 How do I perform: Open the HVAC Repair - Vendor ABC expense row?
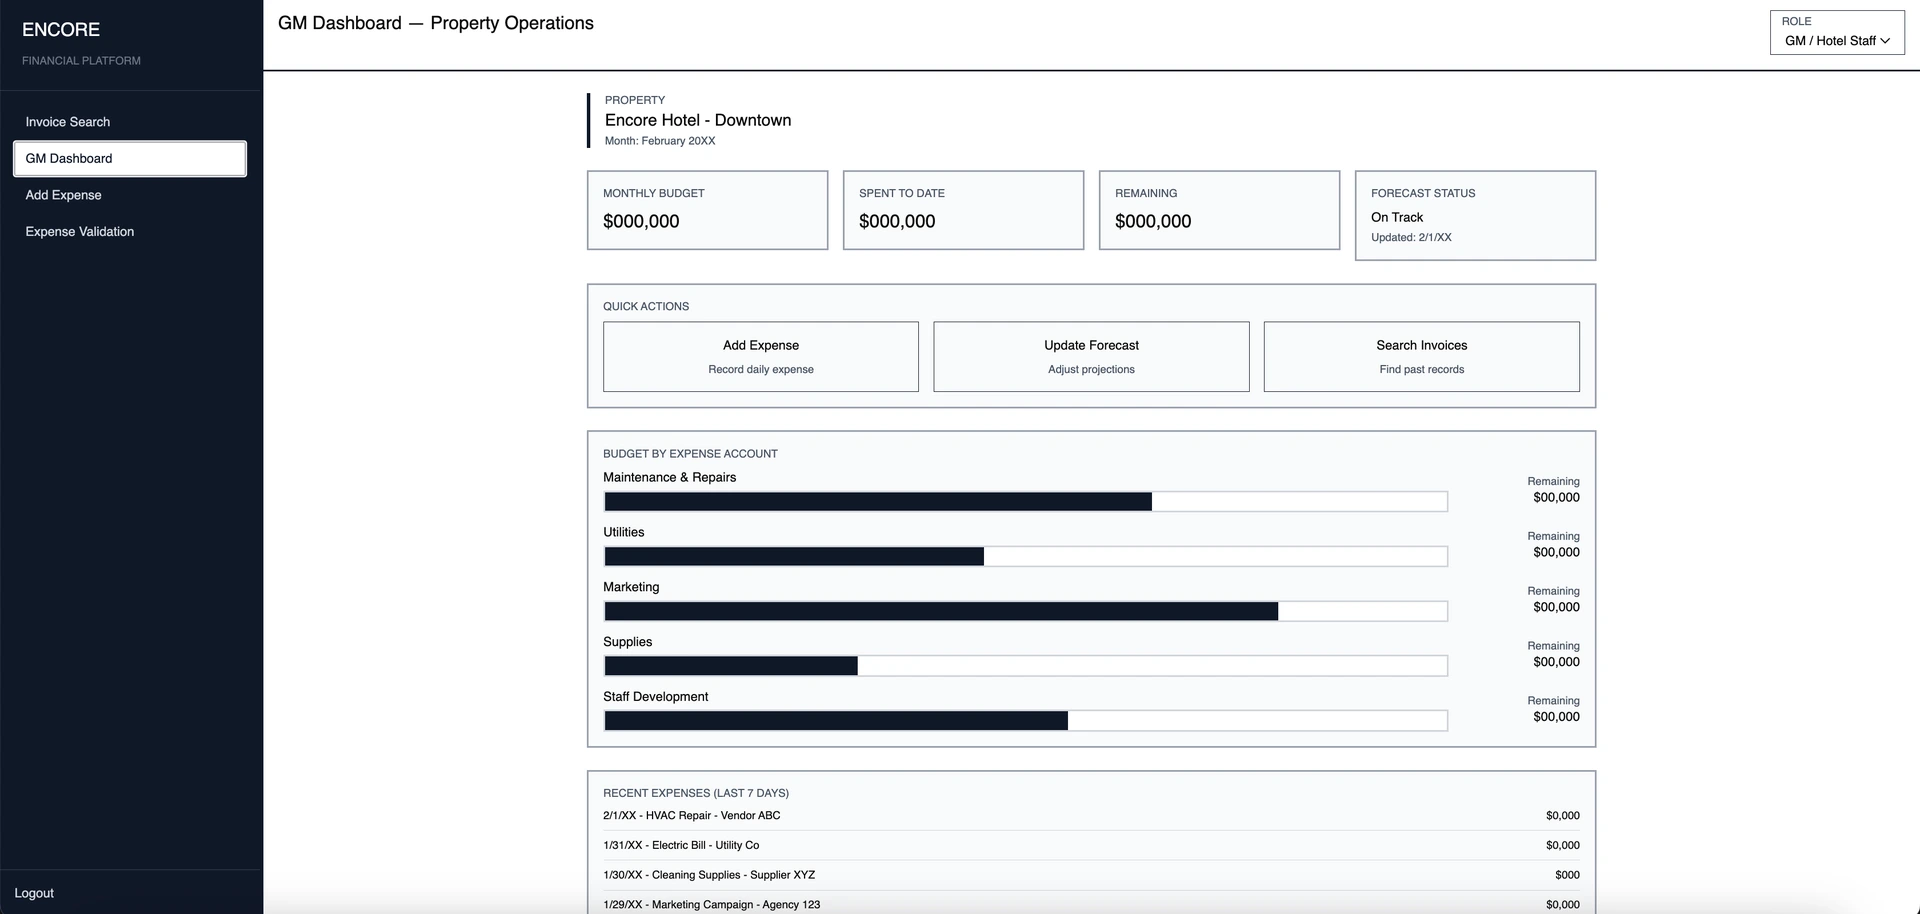pos(1090,815)
